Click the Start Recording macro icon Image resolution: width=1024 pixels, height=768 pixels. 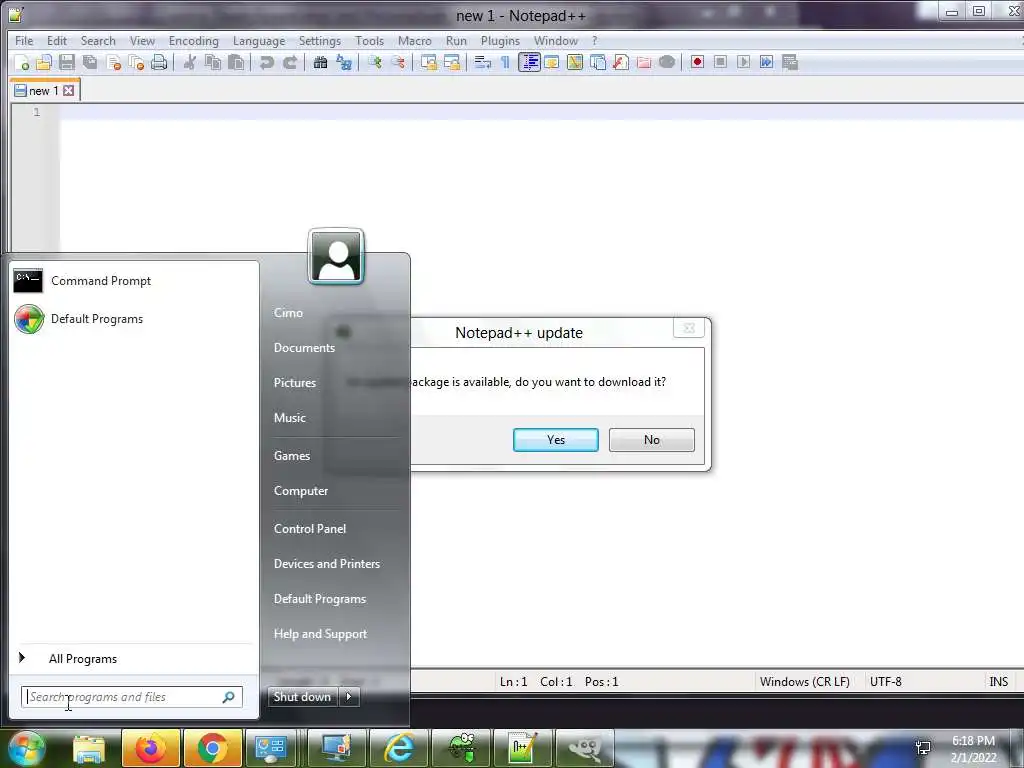(x=697, y=62)
